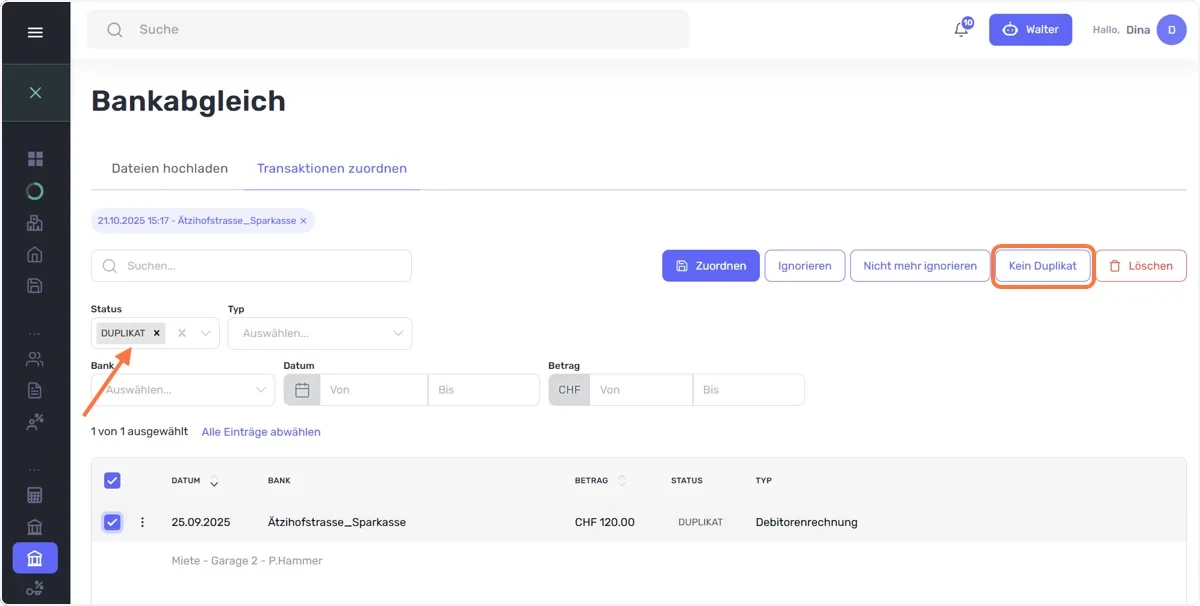This screenshot has height=606, width=1200.
Task: Click the Datum Von input field
Action: coord(373,390)
